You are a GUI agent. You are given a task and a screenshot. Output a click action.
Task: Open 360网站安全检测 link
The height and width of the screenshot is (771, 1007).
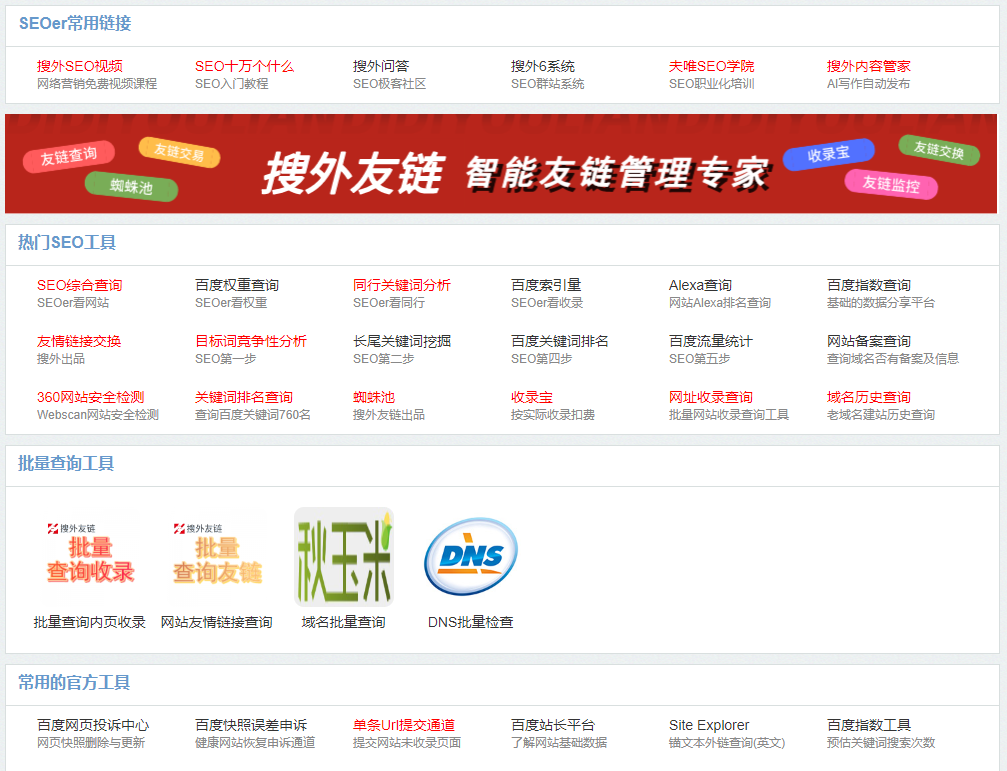(91, 397)
